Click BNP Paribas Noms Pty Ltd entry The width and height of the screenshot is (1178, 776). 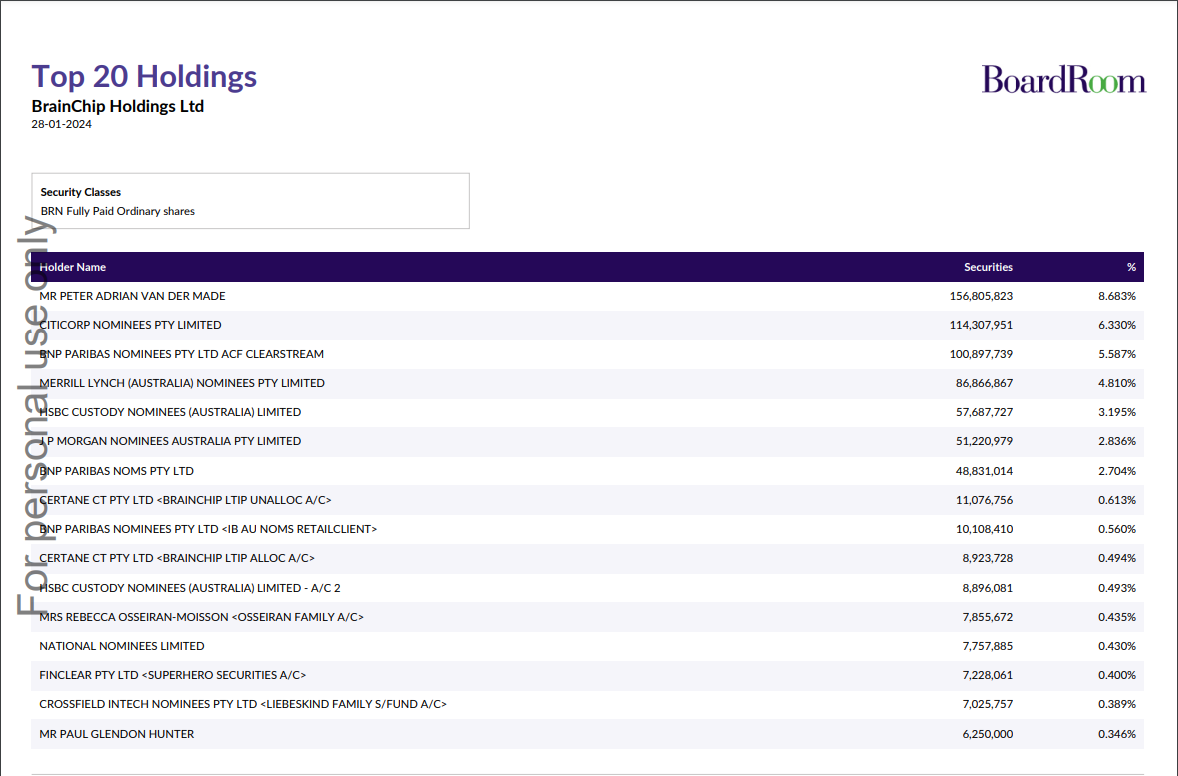point(116,471)
